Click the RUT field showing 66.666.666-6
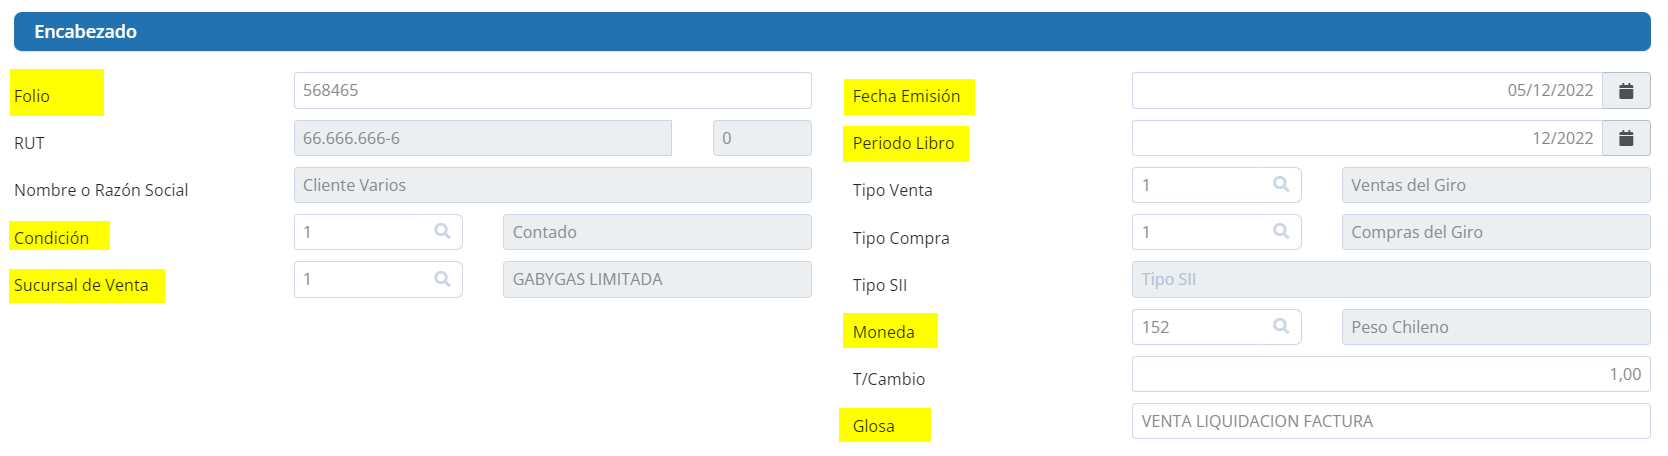 [x=482, y=138]
